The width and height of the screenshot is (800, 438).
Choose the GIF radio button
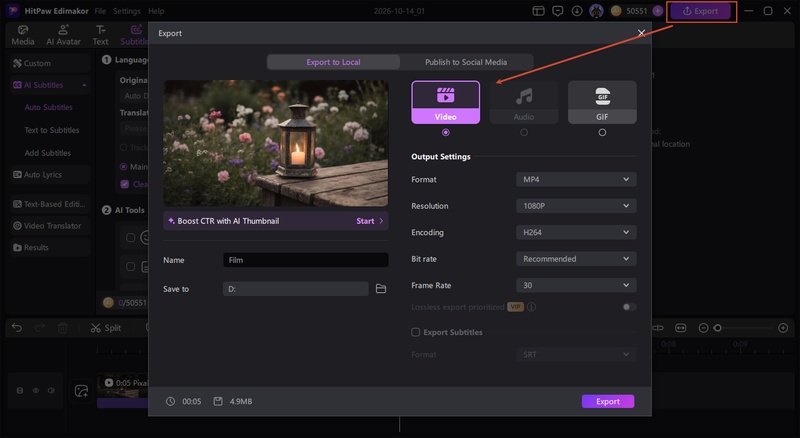pos(602,132)
